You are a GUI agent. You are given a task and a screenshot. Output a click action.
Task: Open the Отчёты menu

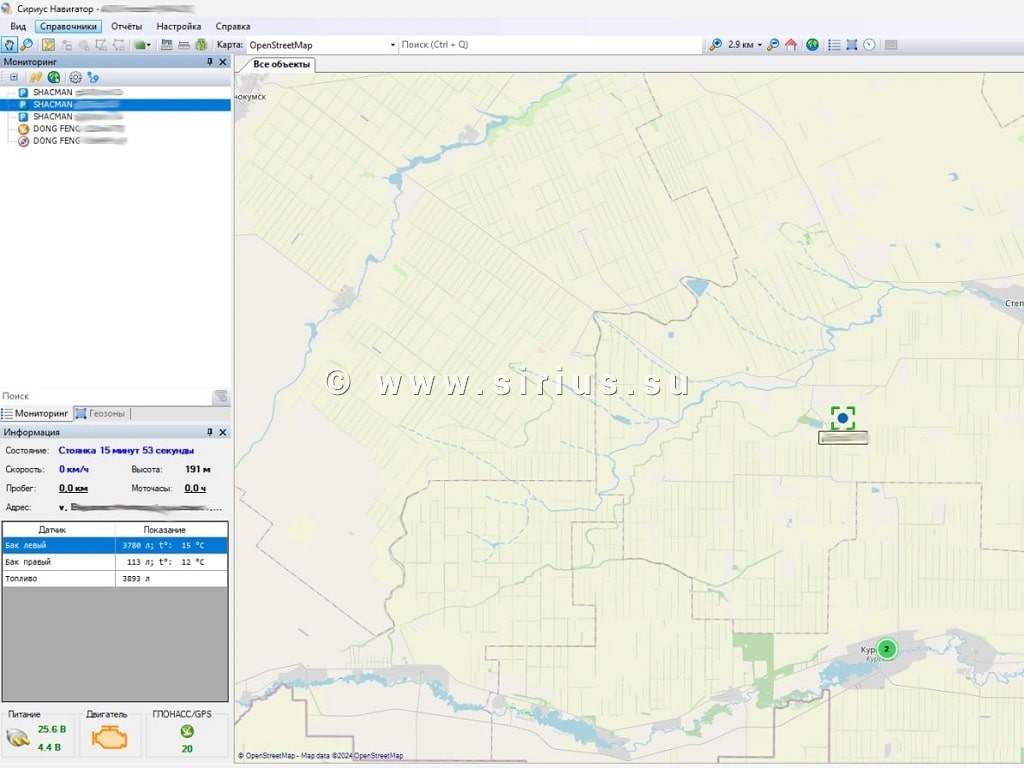click(126, 26)
